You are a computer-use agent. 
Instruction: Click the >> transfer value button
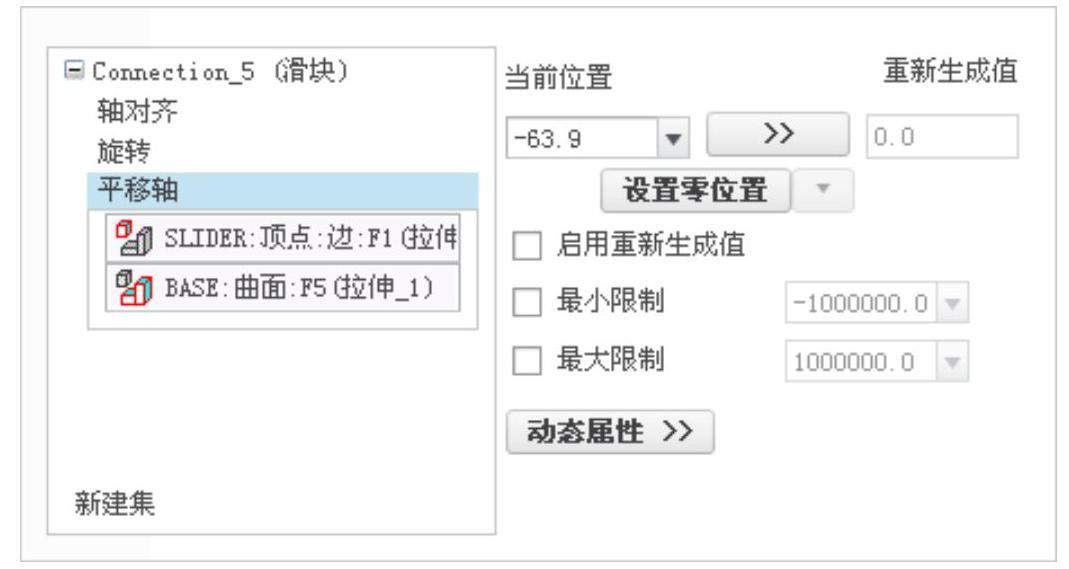778,134
